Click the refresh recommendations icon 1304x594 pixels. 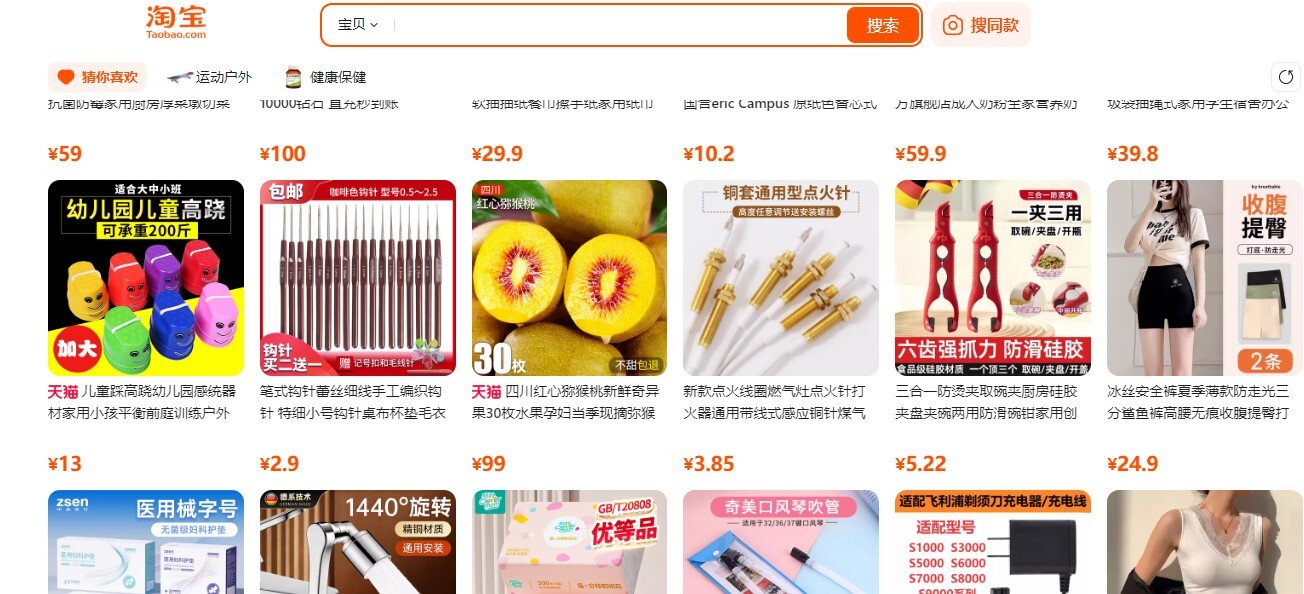click(1286, 77)
